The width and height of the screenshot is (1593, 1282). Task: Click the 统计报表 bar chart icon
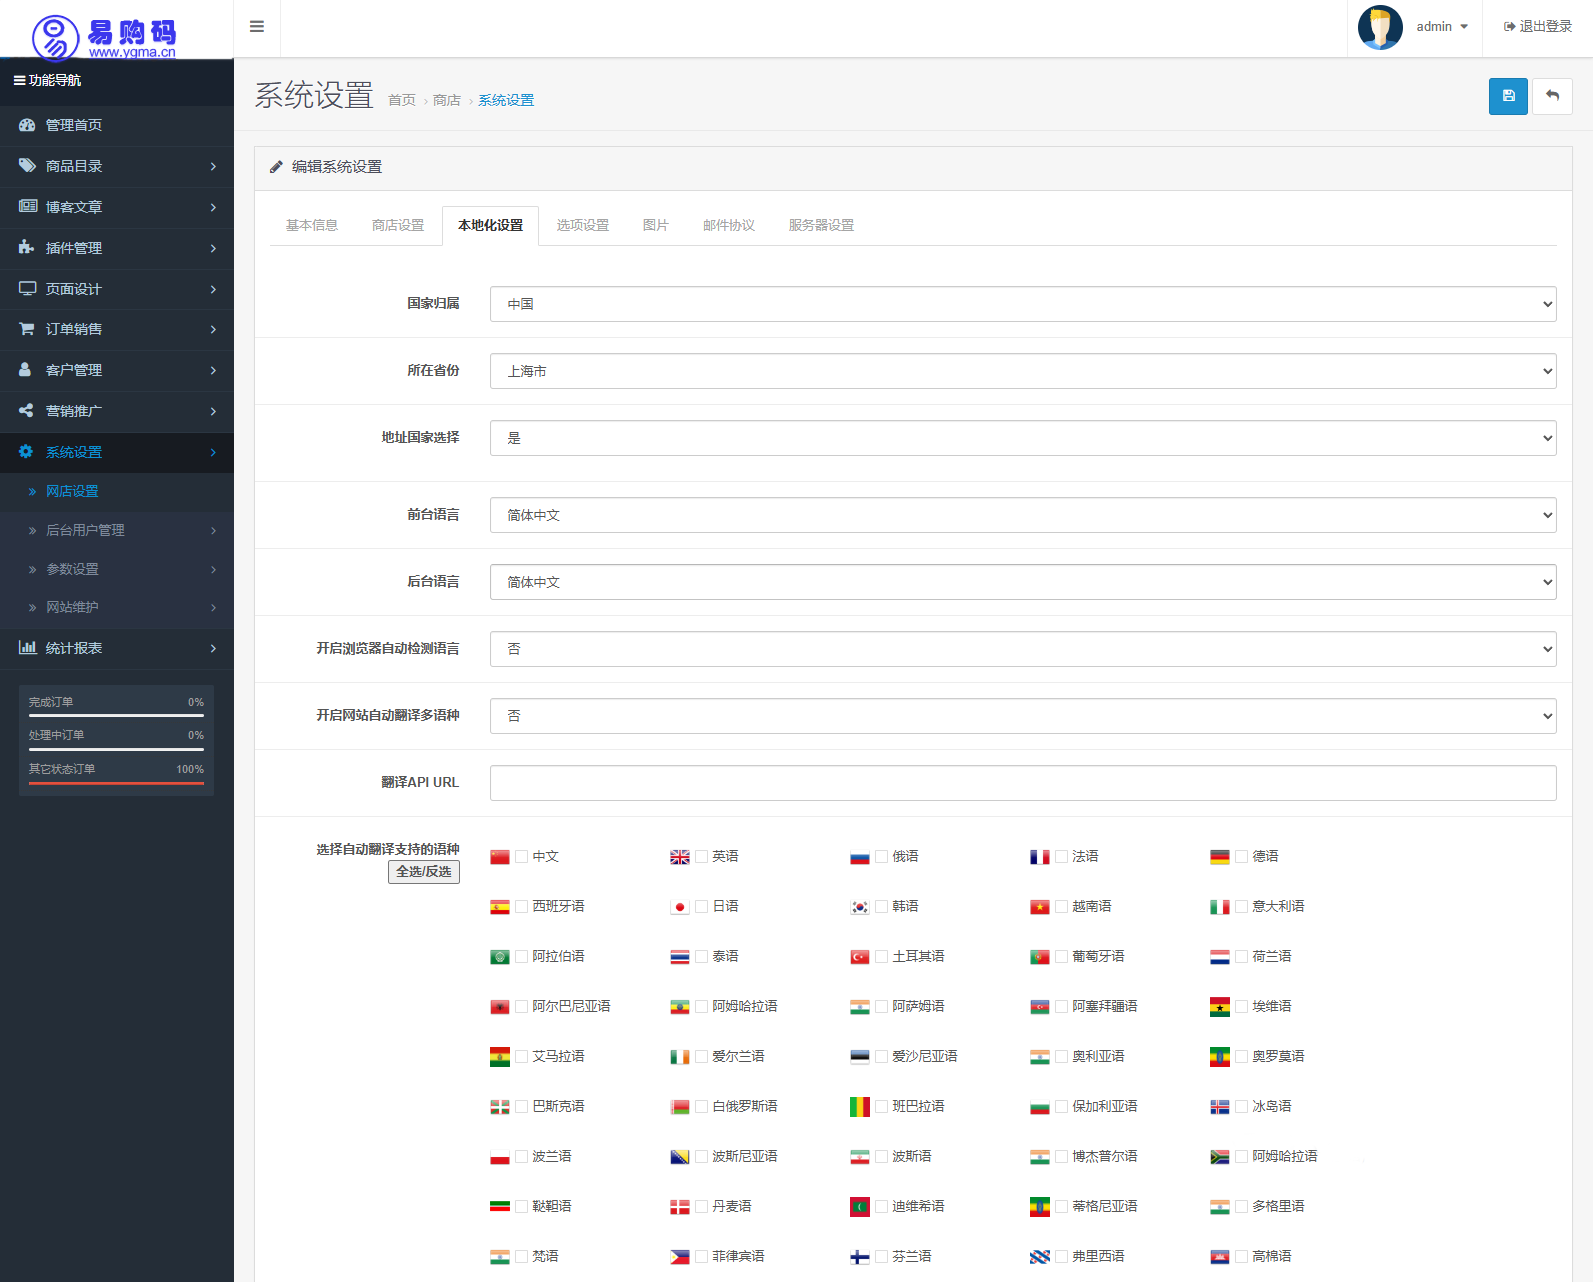click(x=27, y=648)
